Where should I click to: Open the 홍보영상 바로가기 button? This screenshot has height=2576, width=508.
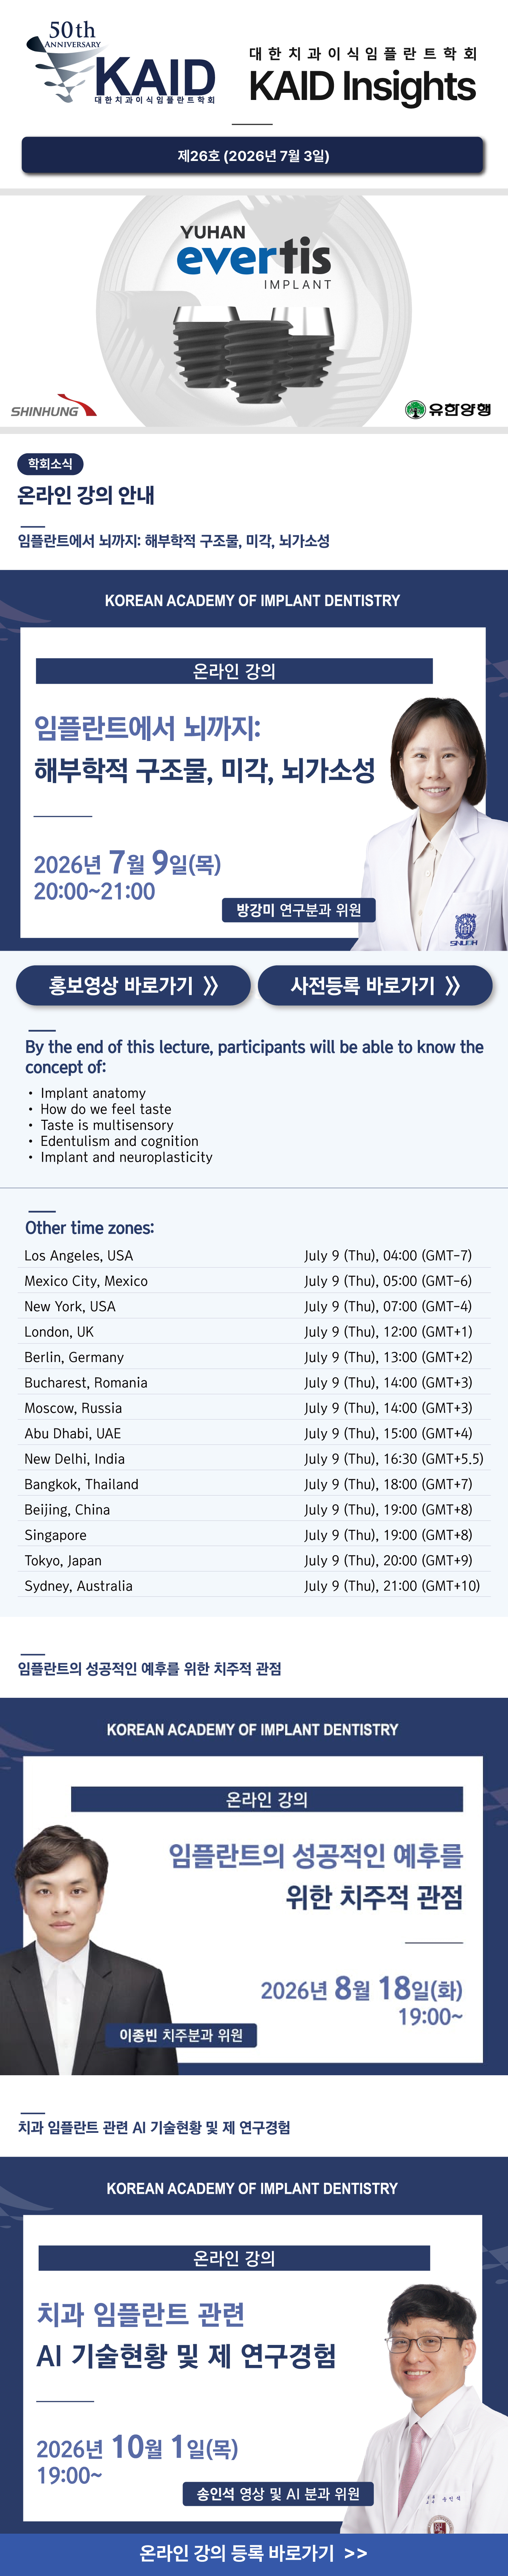click(x=133, y=985)
